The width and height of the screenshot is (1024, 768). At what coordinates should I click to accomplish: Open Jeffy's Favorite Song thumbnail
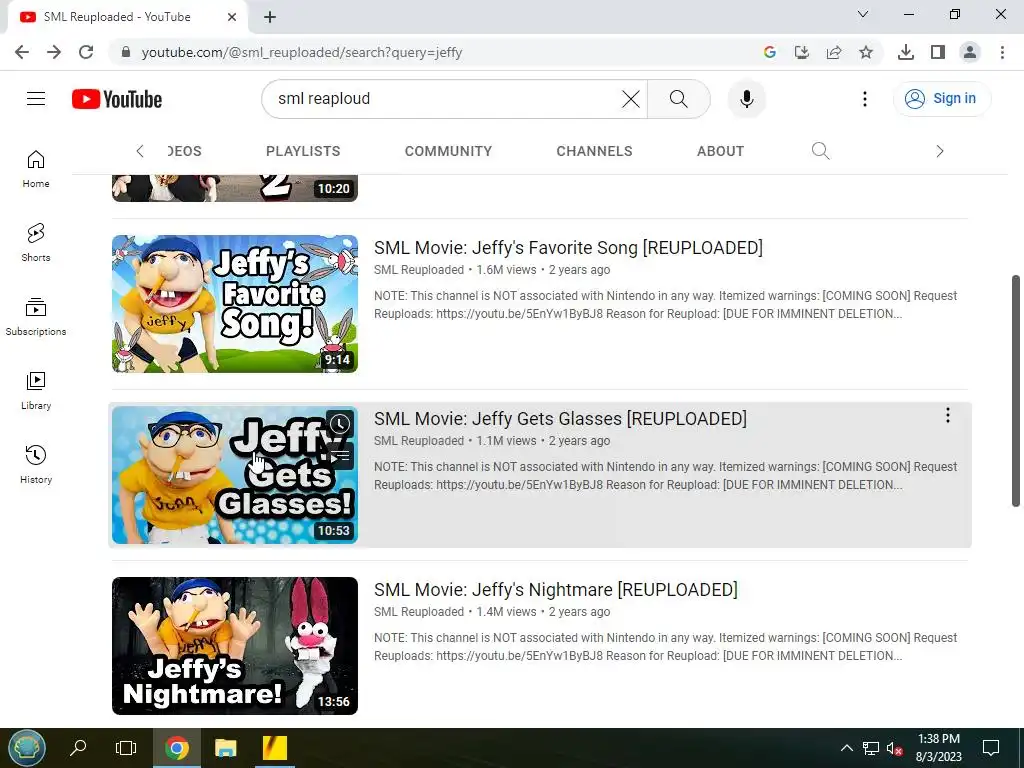235,304
